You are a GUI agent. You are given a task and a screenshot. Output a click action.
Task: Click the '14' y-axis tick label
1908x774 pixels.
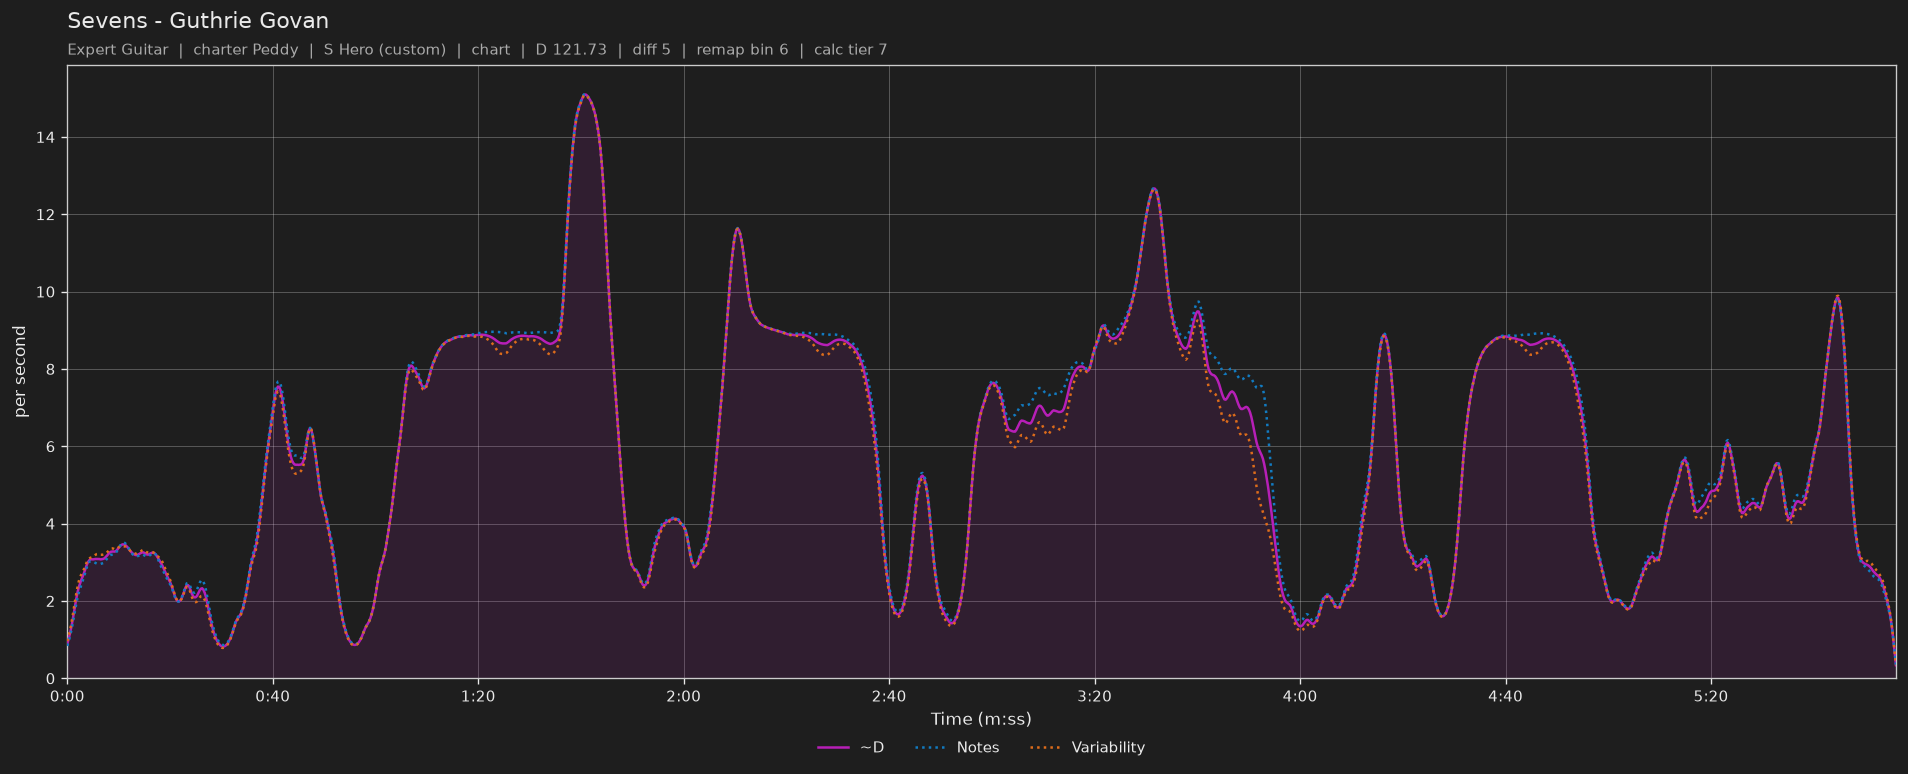point(48,138)
